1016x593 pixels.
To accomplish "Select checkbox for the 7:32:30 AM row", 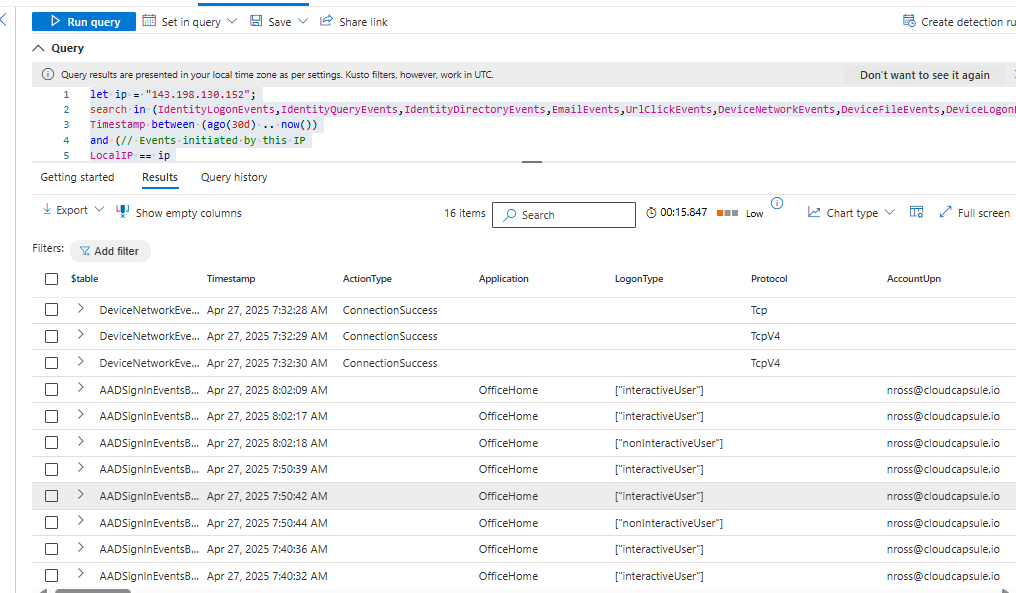I will 52,363.
